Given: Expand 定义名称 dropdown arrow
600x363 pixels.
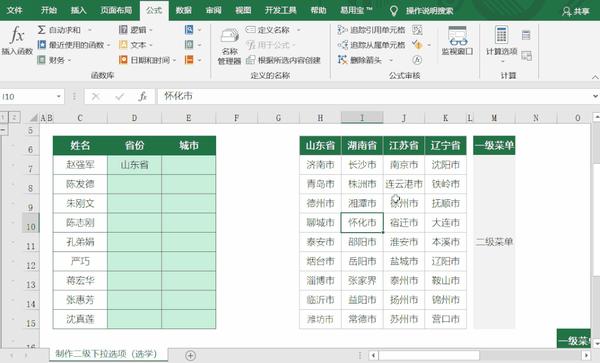Looking at the screenshot, I should pyautogui.click(x=298, y=30).
